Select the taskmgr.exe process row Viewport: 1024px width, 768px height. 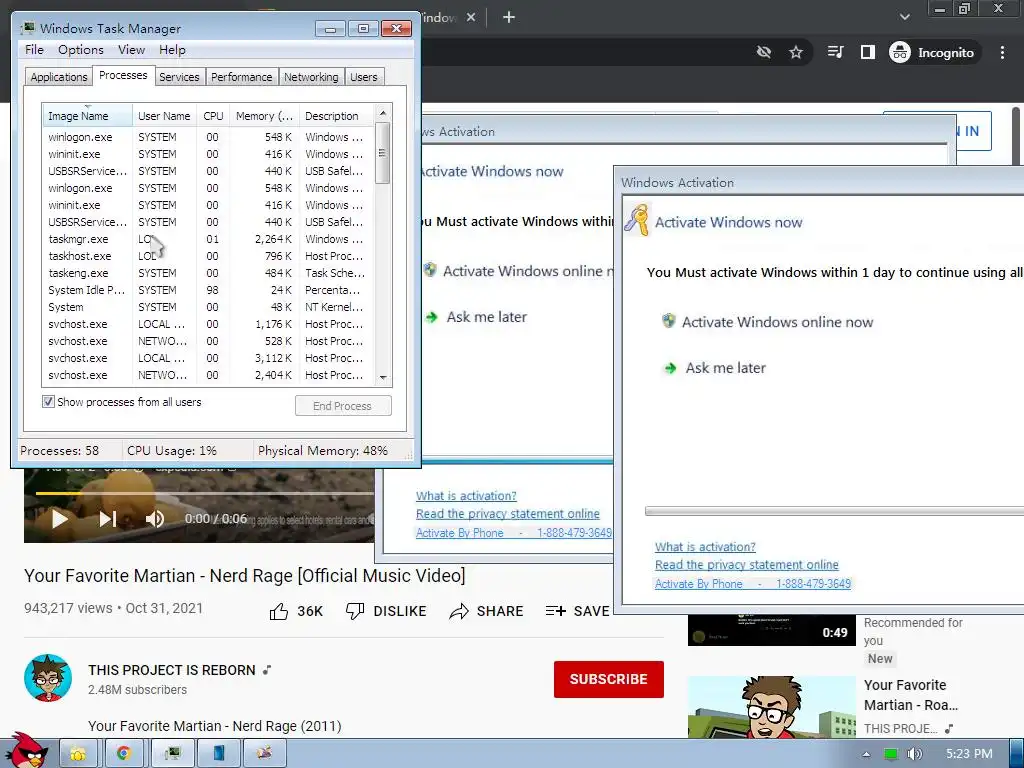[x=208, y=239]
